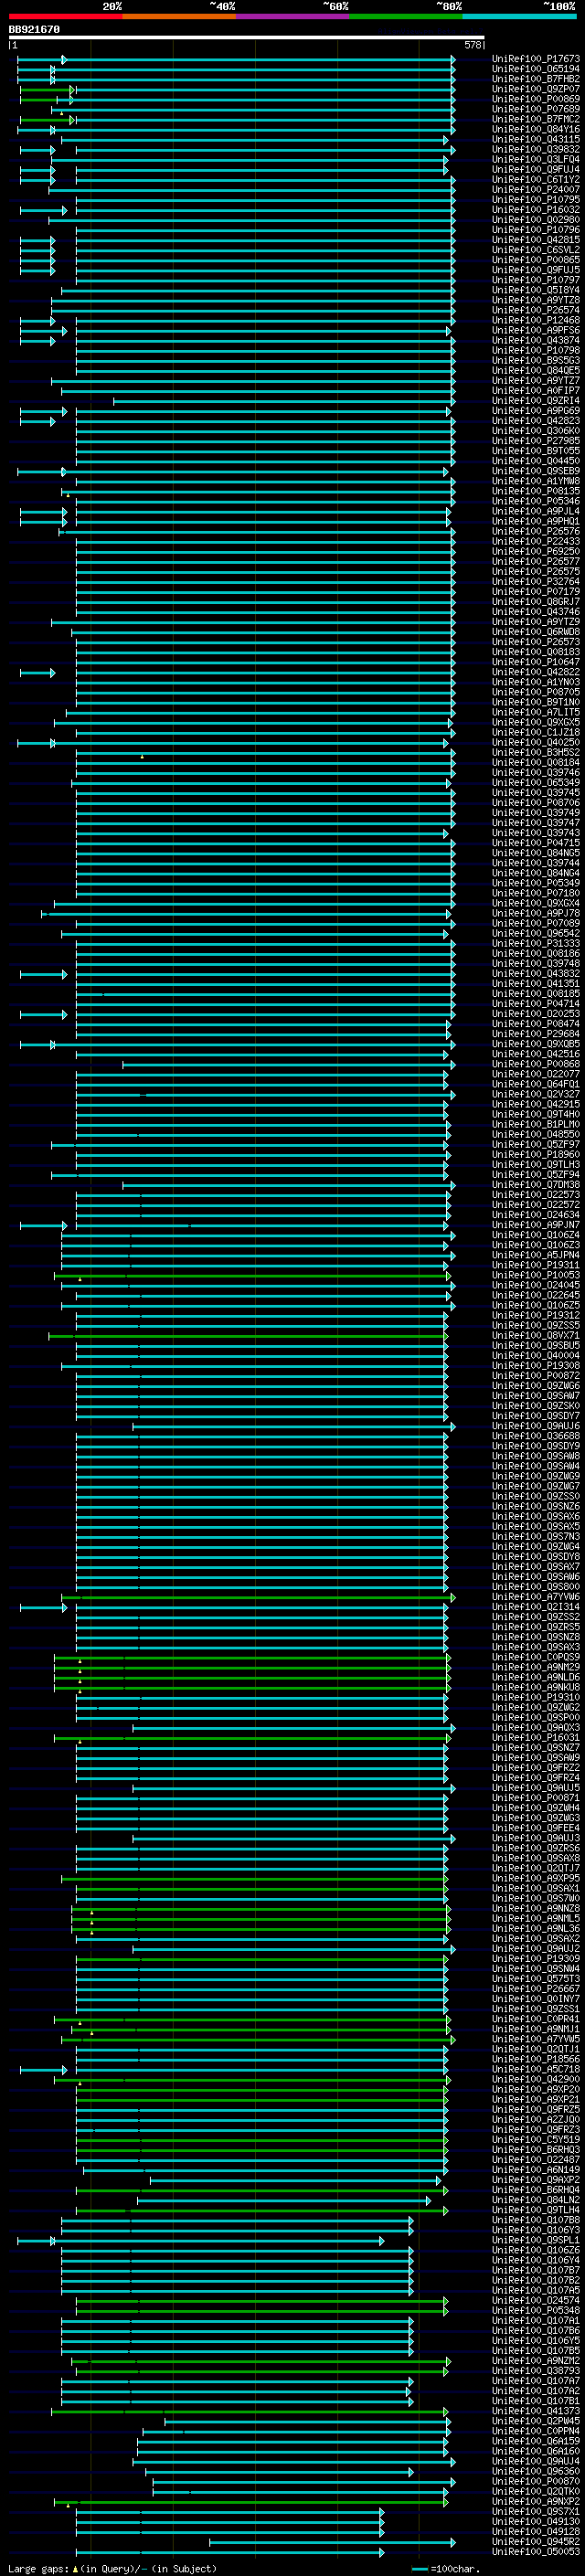This screenshot has width=585, height=2576.
Task: Click the UniRef100_B9T1N0 label
Action: 535,702
